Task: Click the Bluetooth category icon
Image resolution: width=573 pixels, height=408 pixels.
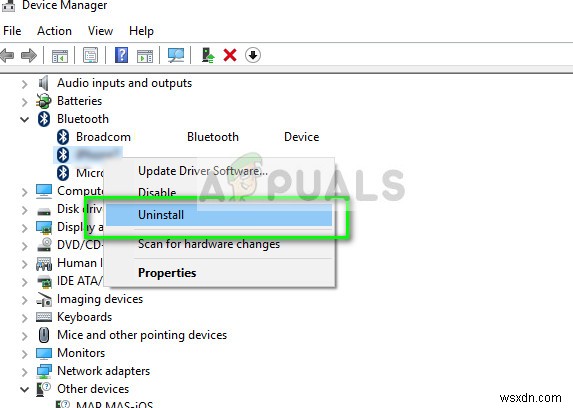Action: click(44, 119)
